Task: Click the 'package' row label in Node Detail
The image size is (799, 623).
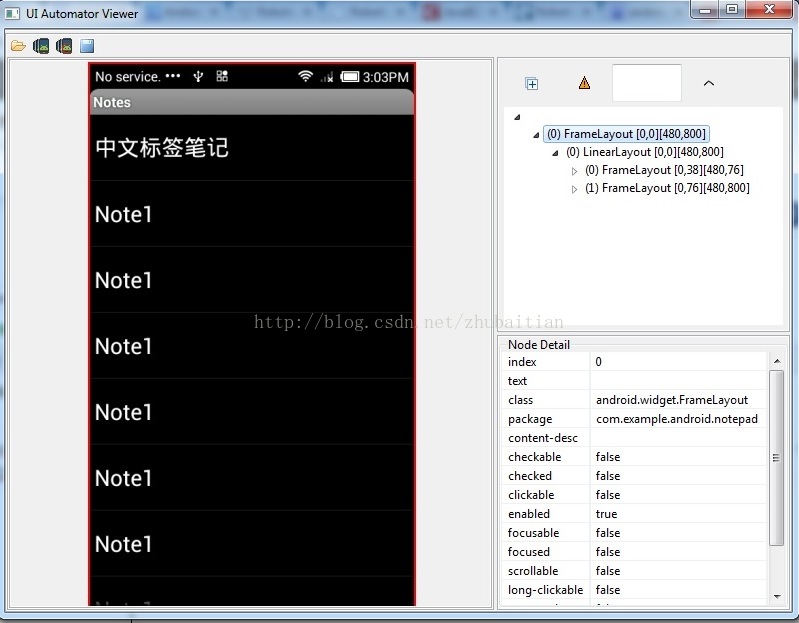Action: click(x=530, y=419)
